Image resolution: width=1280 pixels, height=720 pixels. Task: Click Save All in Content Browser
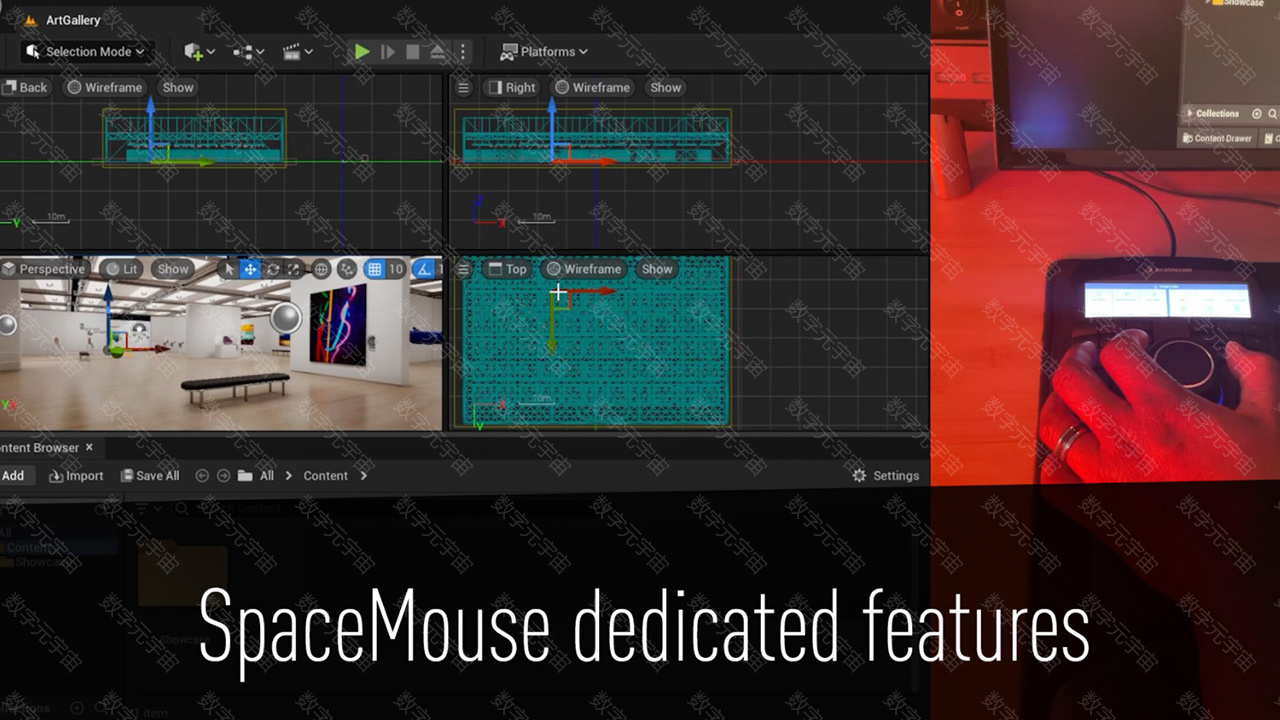[x=150, y=476]
